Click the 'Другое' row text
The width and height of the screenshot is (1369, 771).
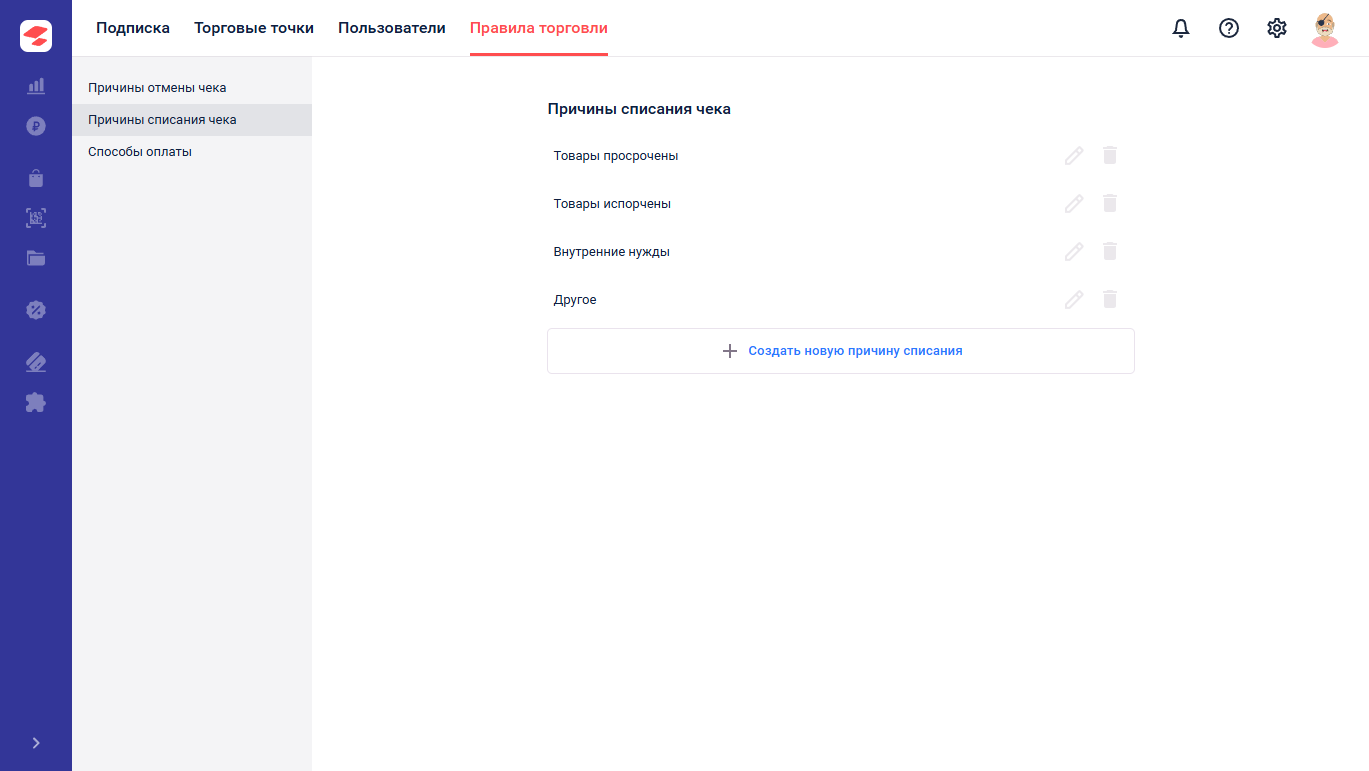tap(575, 300)
